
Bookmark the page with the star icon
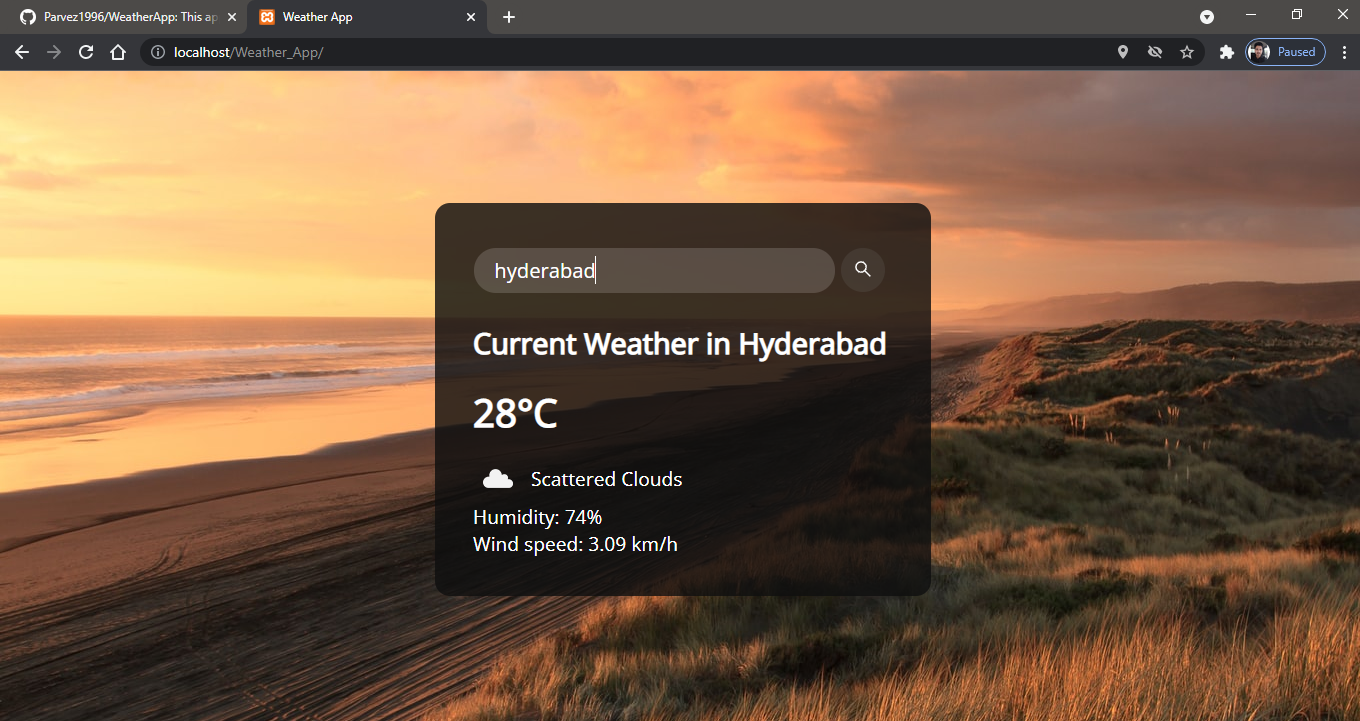point(1187,51)
